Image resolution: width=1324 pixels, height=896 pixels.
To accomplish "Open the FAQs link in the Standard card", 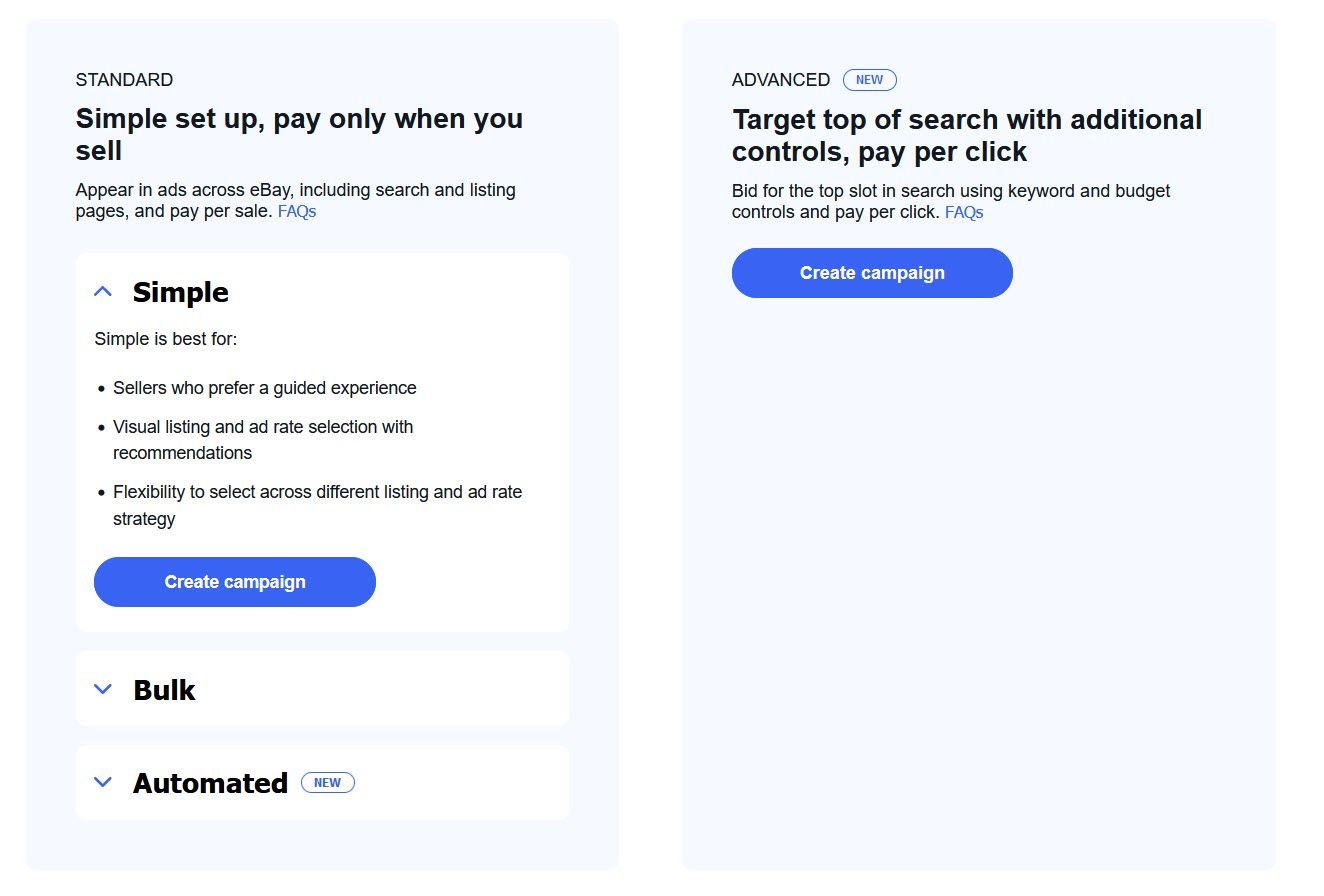I will pos(297,211).
